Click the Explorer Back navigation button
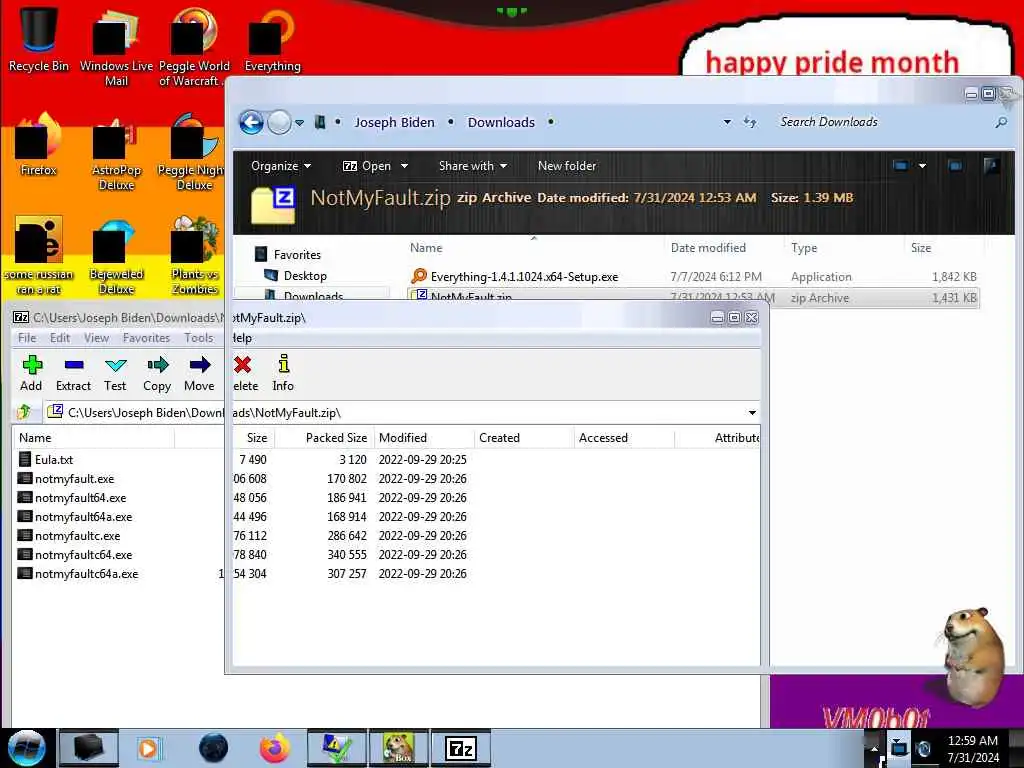 251,122
